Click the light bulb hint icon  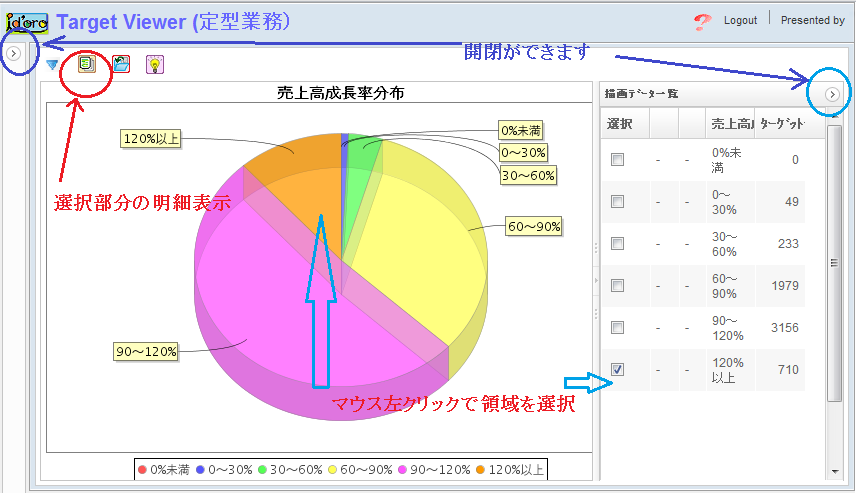click(x=155, y=65)
